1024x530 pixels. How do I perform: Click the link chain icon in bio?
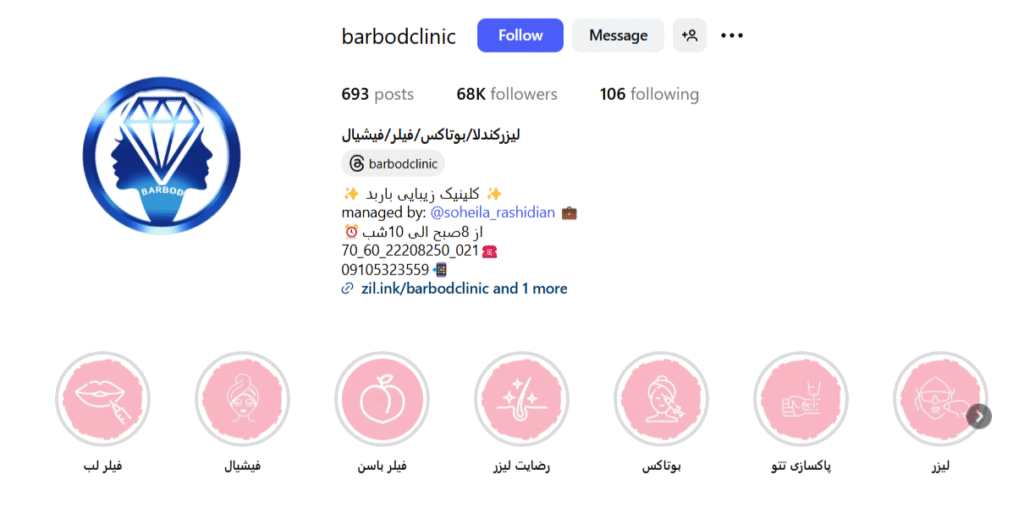click(347, 289)
